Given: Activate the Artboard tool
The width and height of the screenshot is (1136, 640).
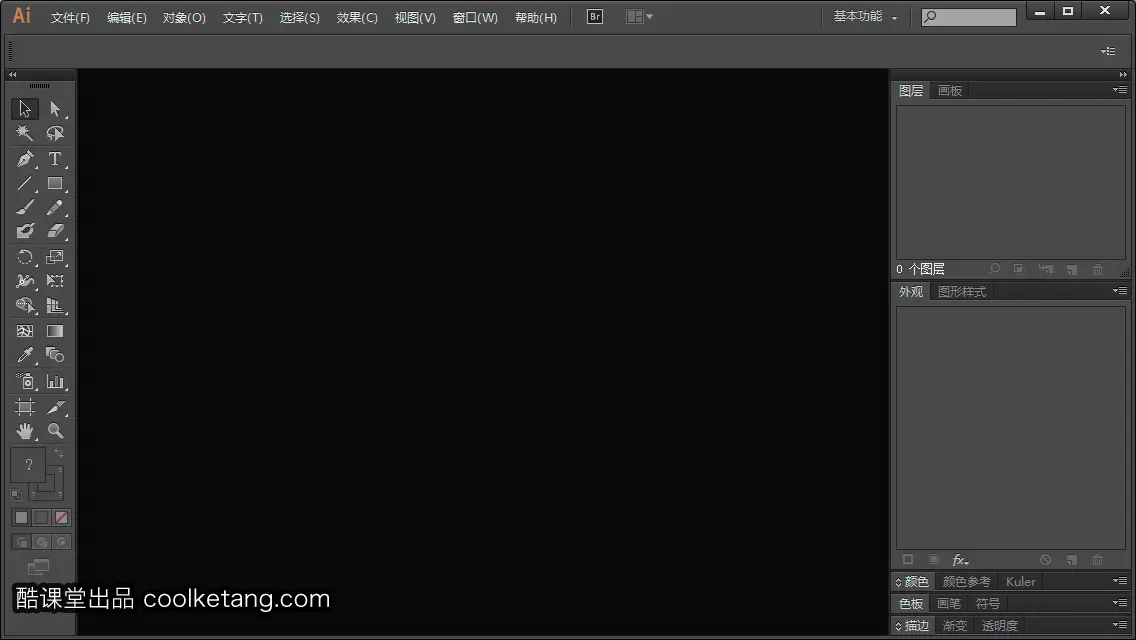Looking at the screenshot, I should [25, 407].
